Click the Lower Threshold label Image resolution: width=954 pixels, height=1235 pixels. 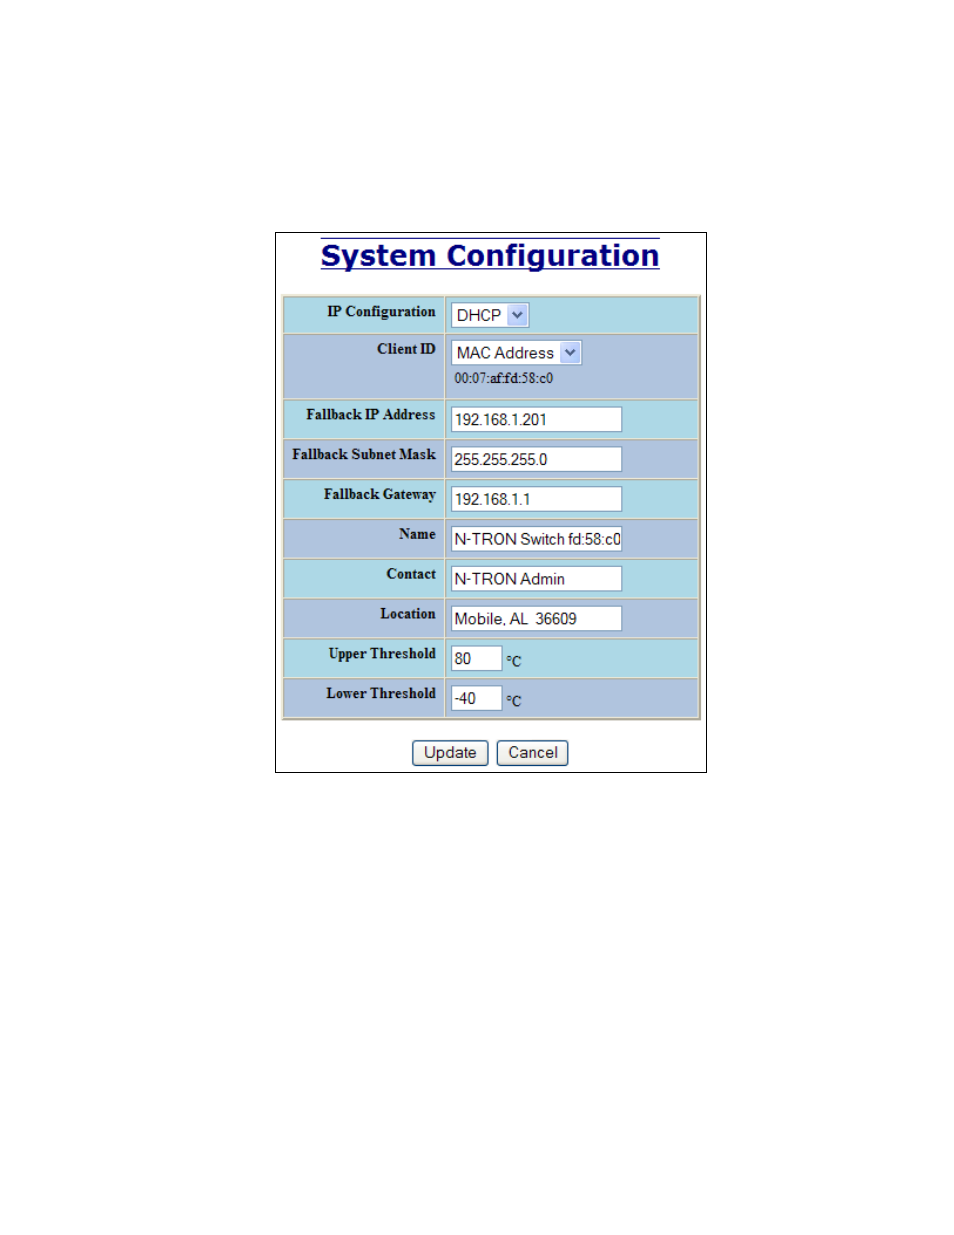(x=381, y=694)
